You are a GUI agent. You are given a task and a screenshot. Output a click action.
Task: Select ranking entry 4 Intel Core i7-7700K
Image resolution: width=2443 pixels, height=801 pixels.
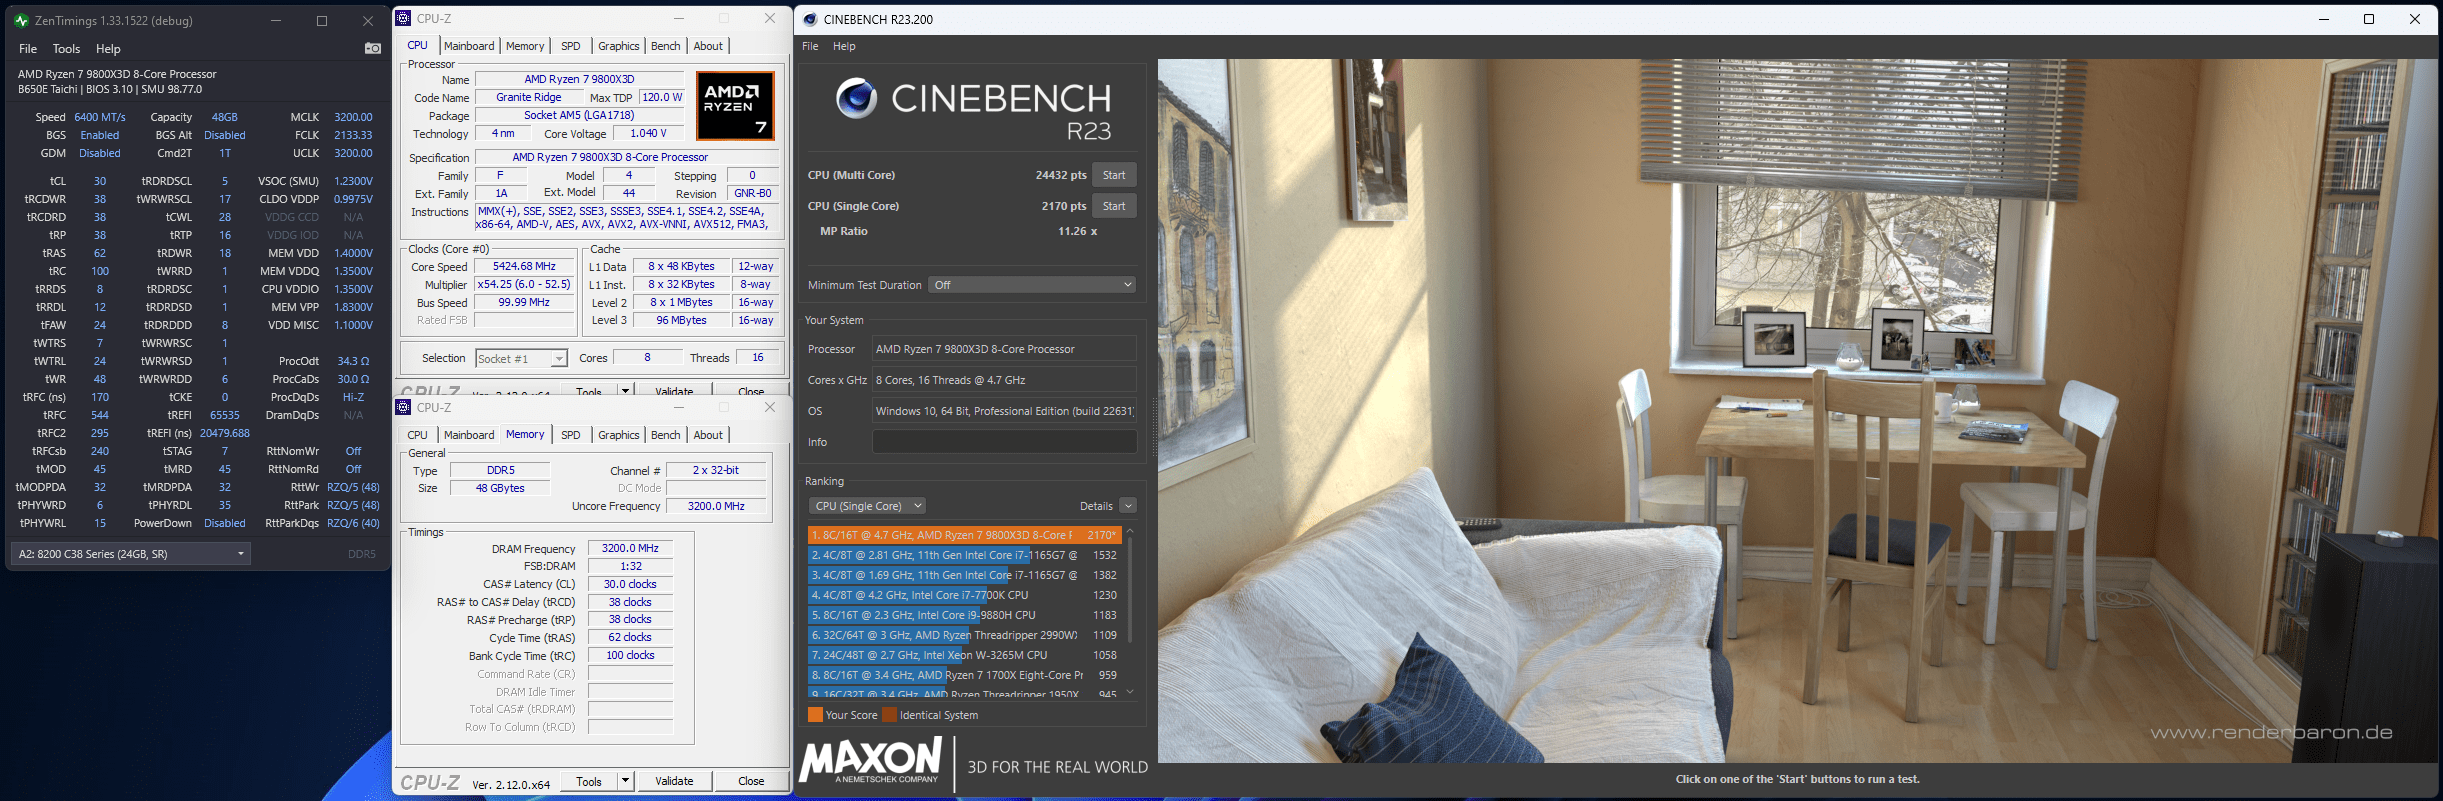click(964, 595)
